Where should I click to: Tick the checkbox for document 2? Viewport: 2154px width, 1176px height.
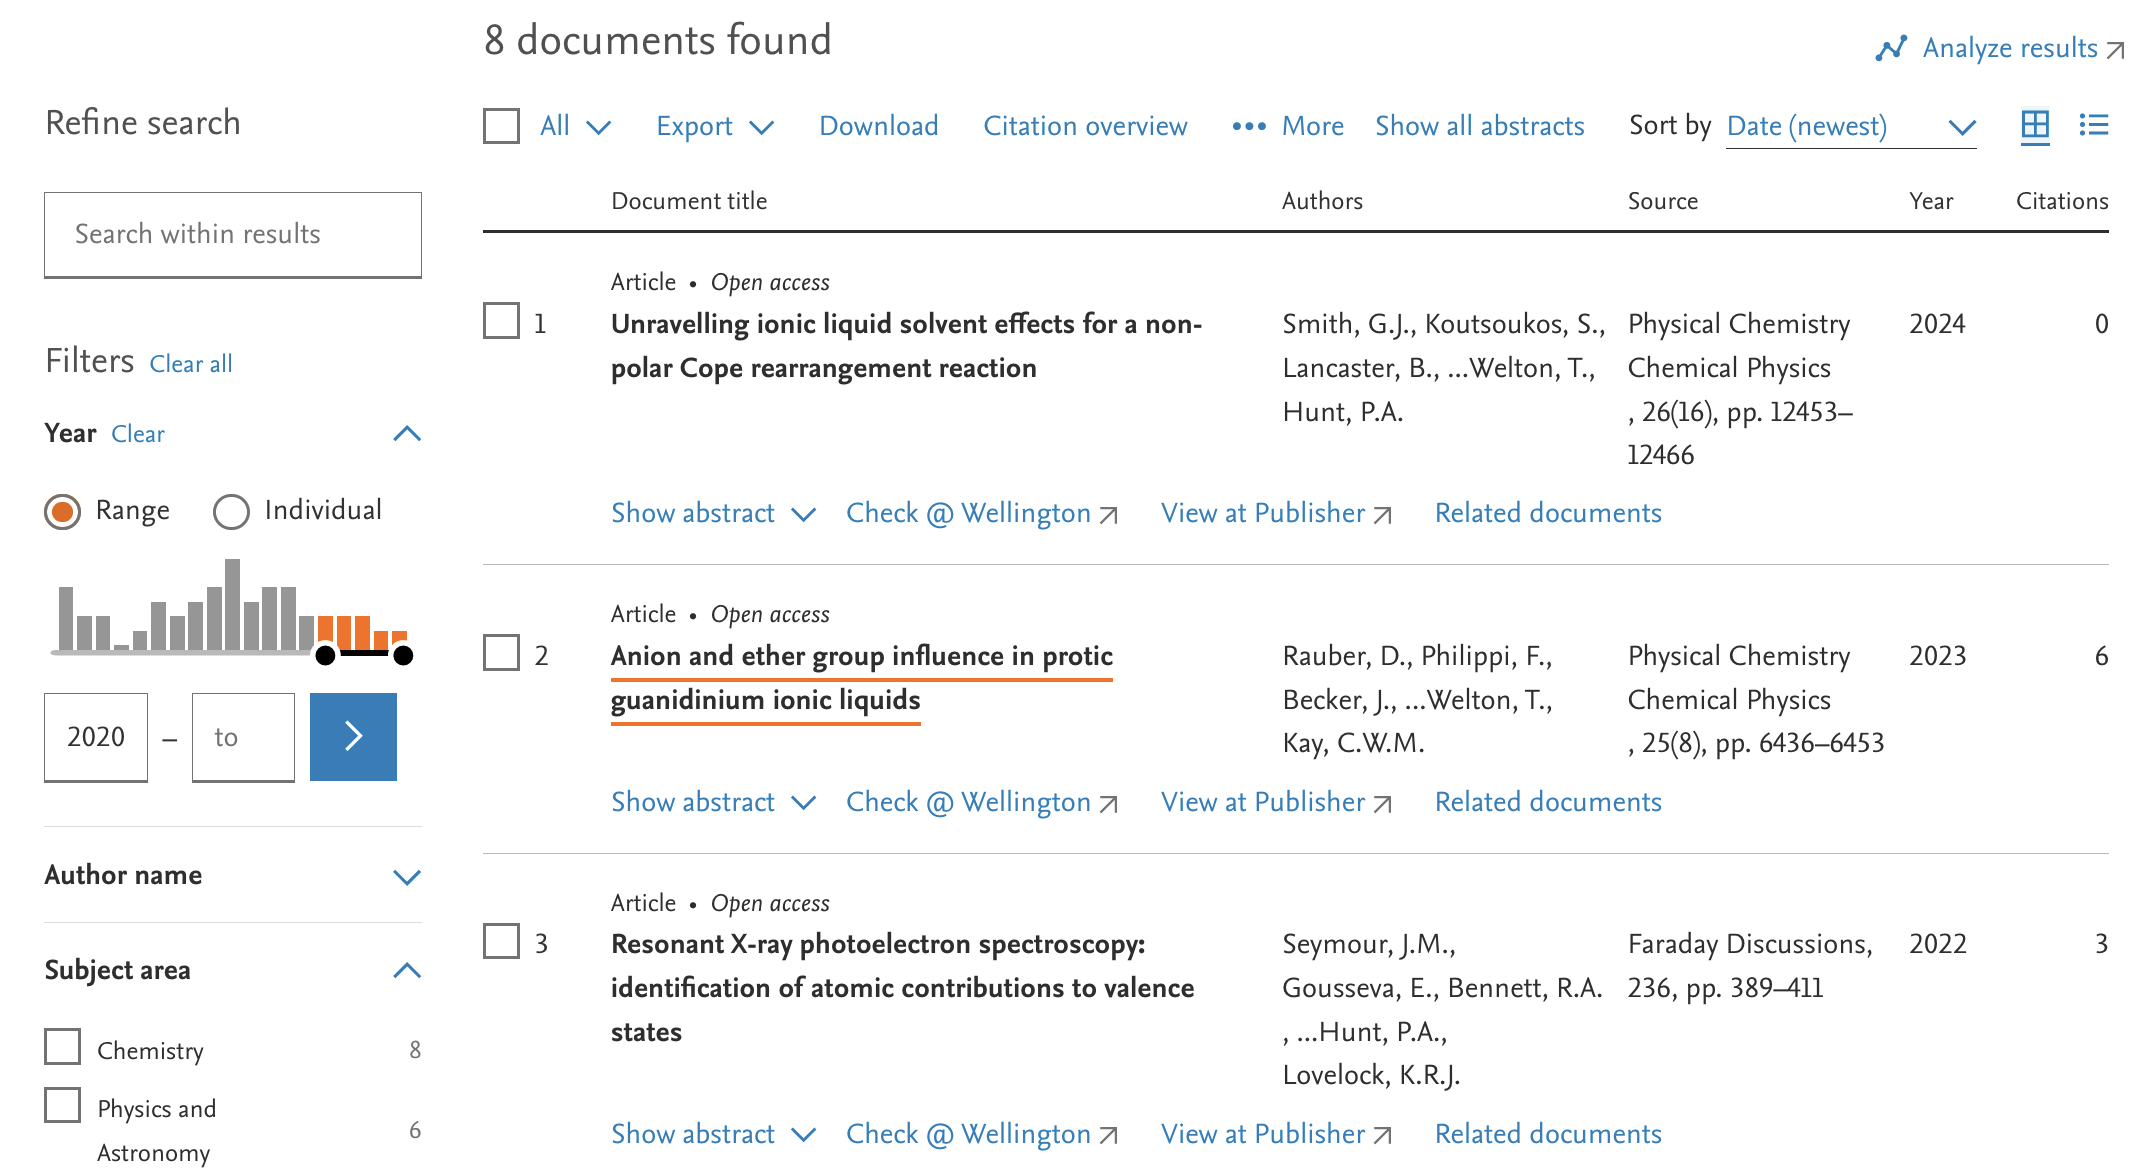(x=501, y=653)
